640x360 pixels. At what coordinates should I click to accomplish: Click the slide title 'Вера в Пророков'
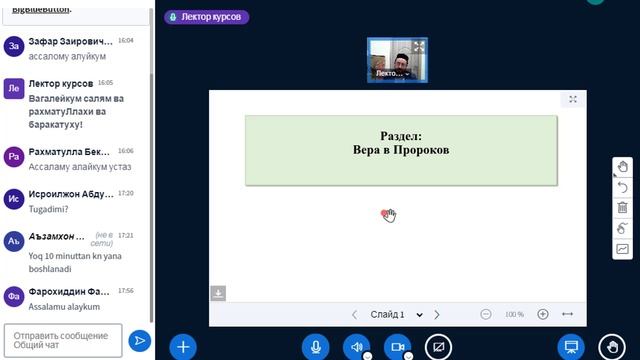point(401,150)
